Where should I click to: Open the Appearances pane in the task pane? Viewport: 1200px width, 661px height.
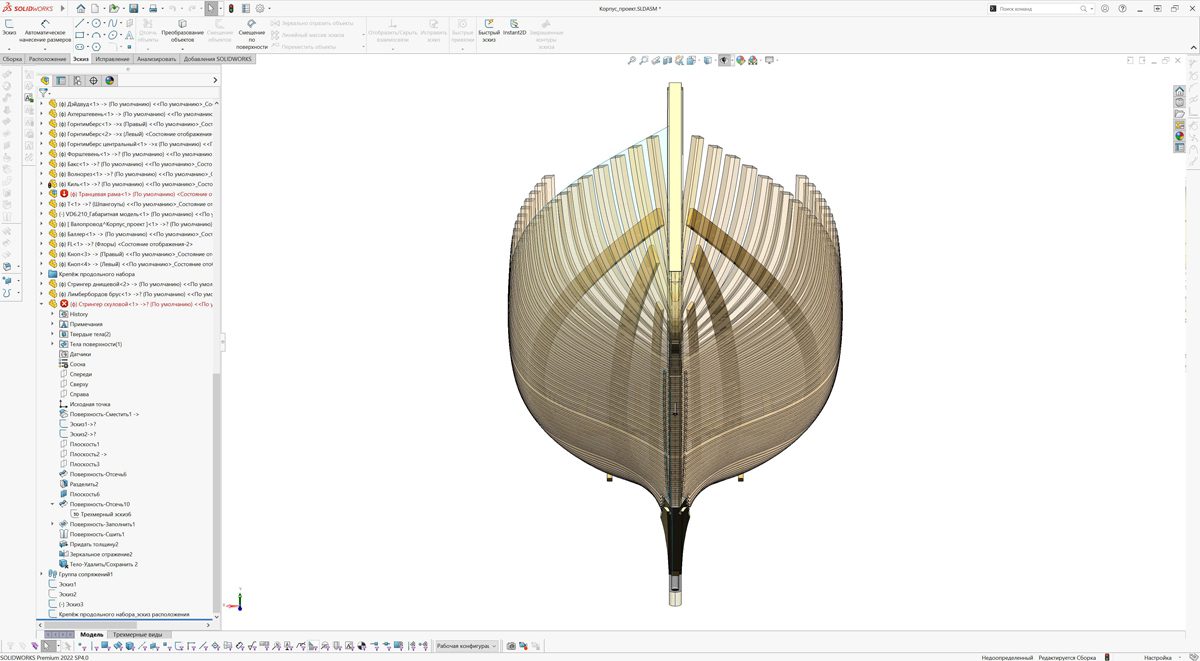[1179, 135]
